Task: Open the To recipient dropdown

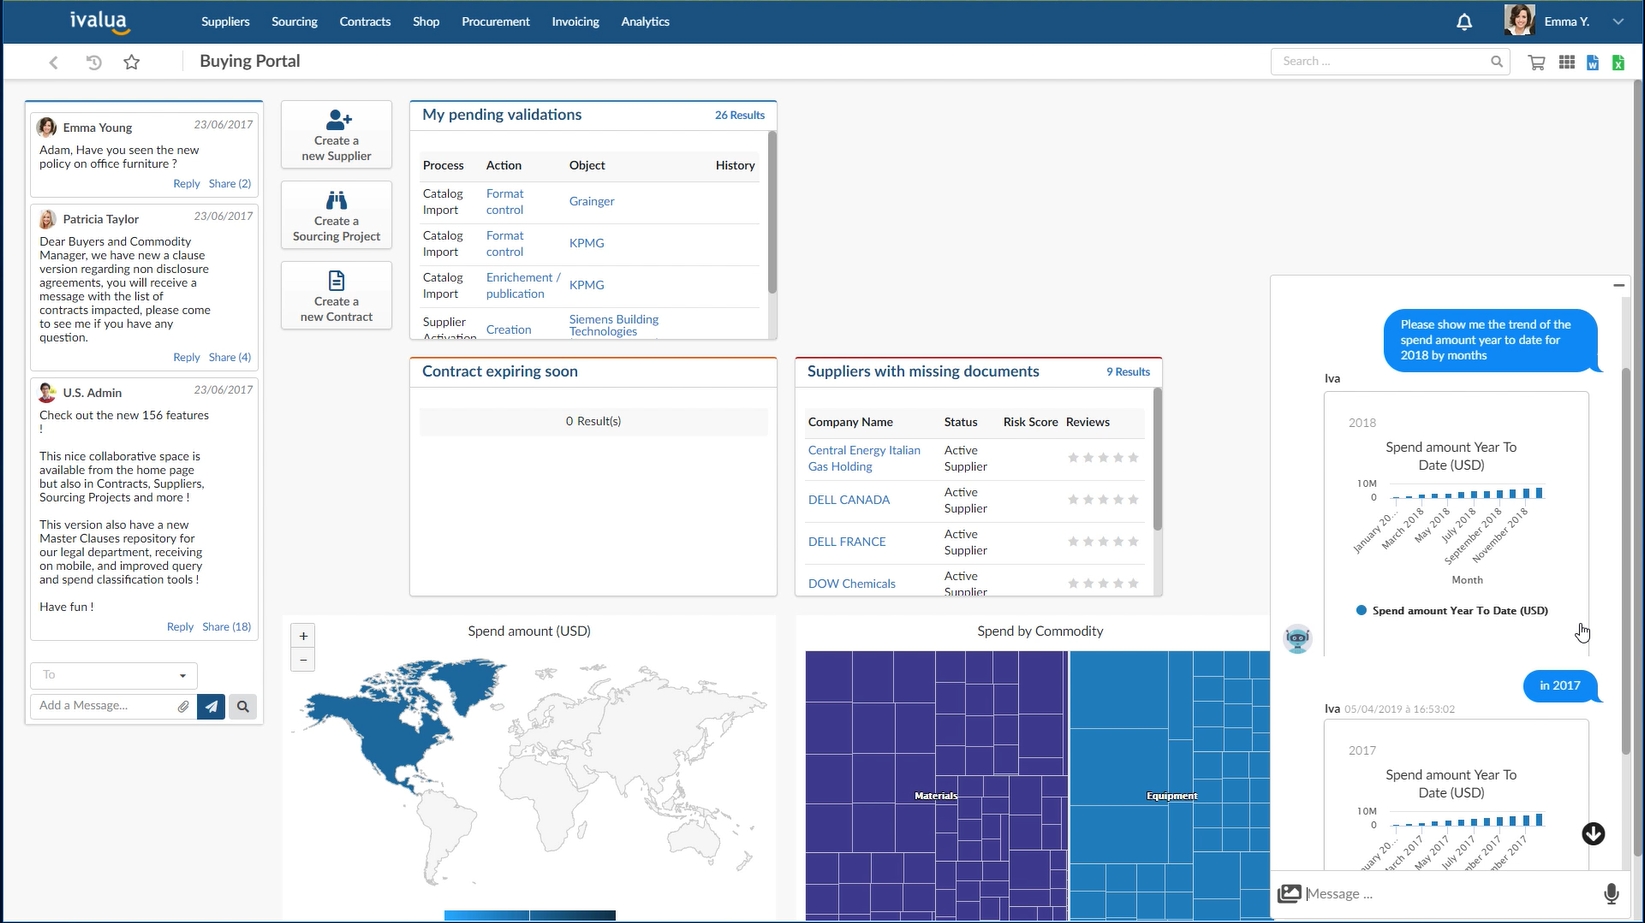Action: (x=114, y=675)
